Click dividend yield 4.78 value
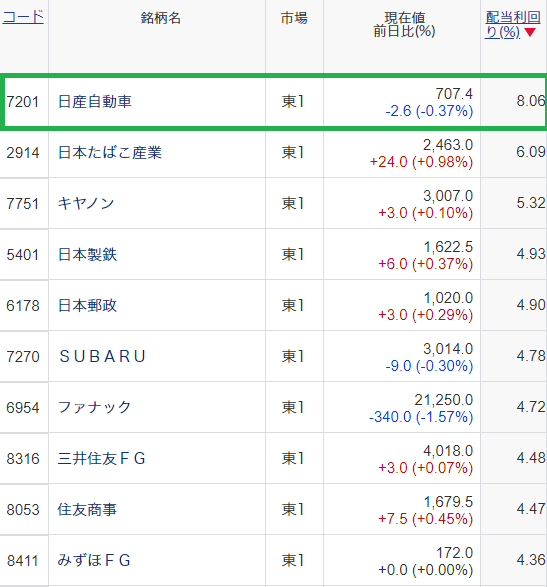This screenshot has height=587, width=547. tap(531, 355)
